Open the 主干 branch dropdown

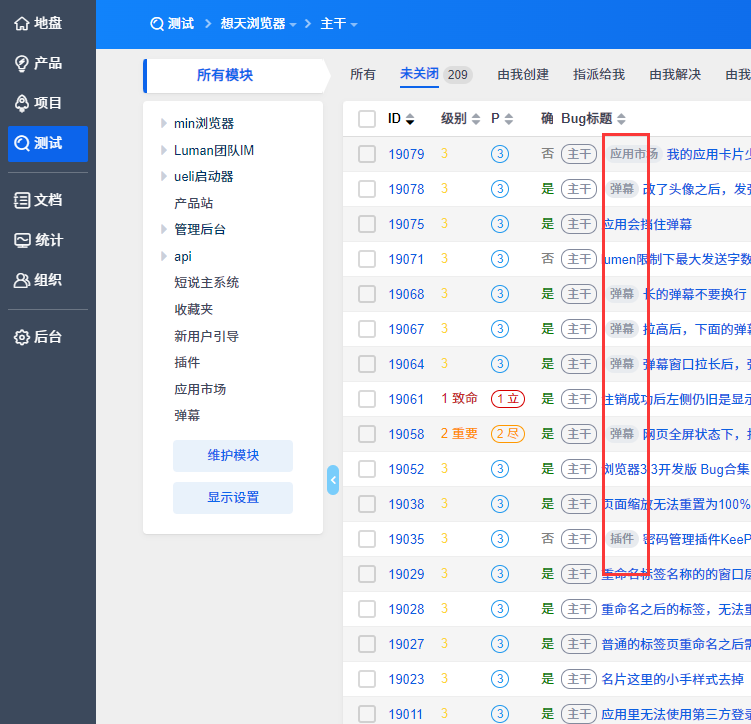click(x=339, y=23)
